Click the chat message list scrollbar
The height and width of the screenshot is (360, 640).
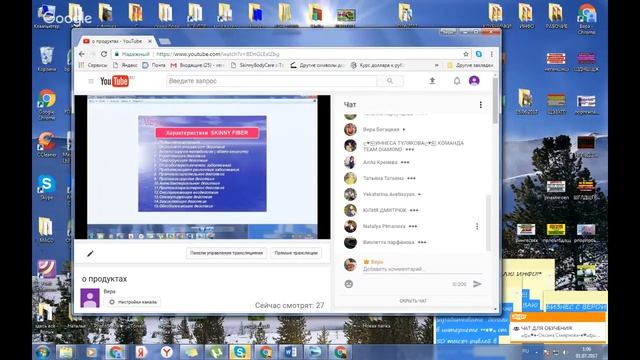(488, 223)
